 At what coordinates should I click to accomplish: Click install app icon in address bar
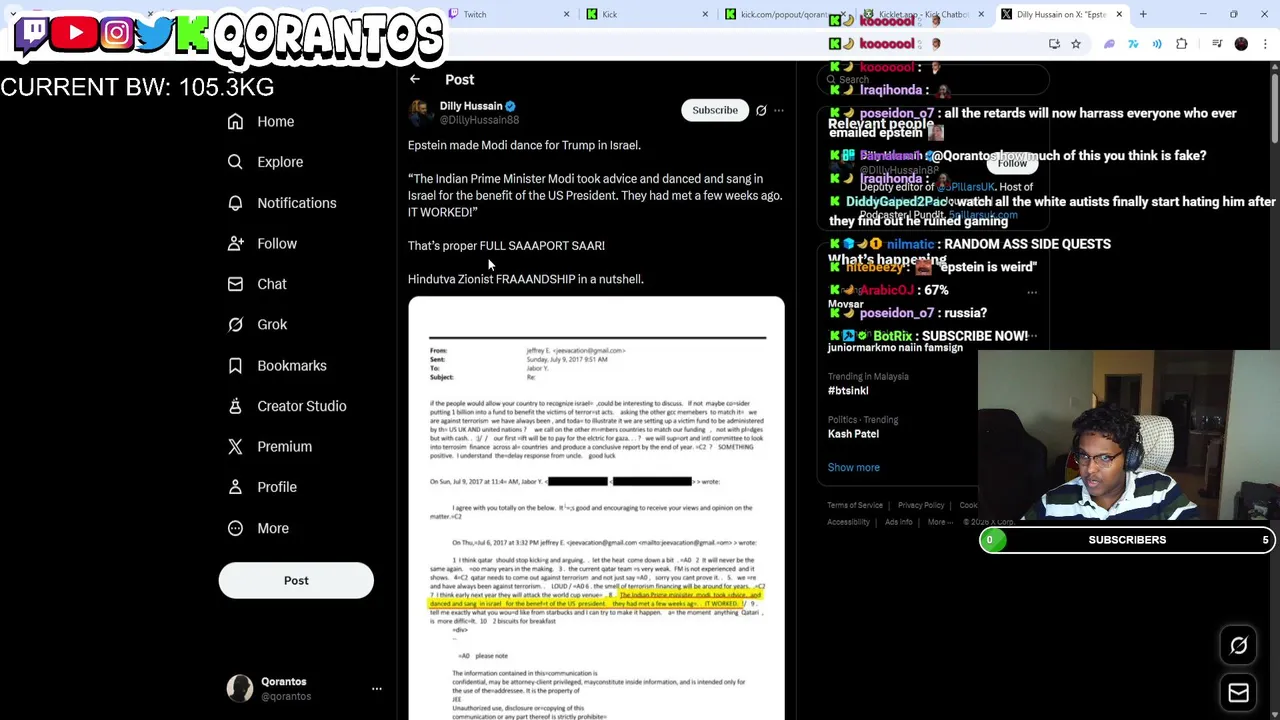[x=1054, y=44]
